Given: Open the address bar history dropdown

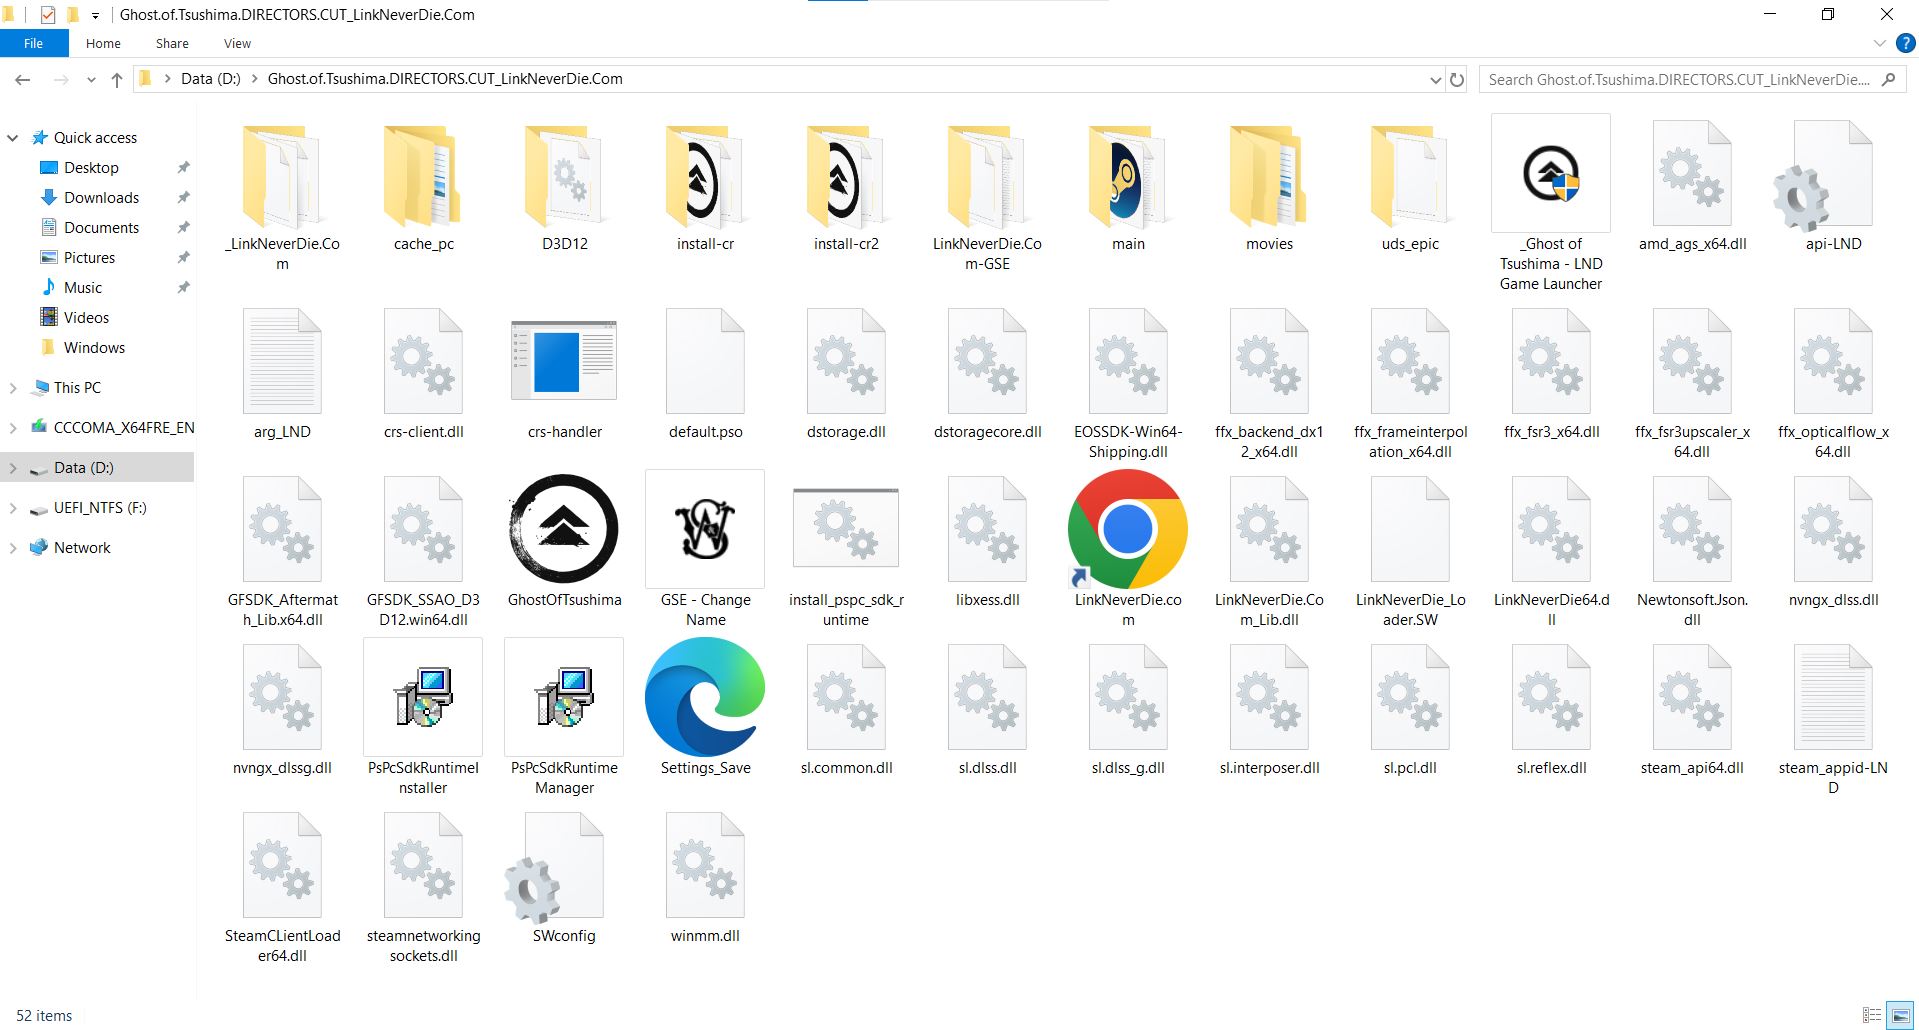Looking at the screenshot, I should (x=1435, y=80).
